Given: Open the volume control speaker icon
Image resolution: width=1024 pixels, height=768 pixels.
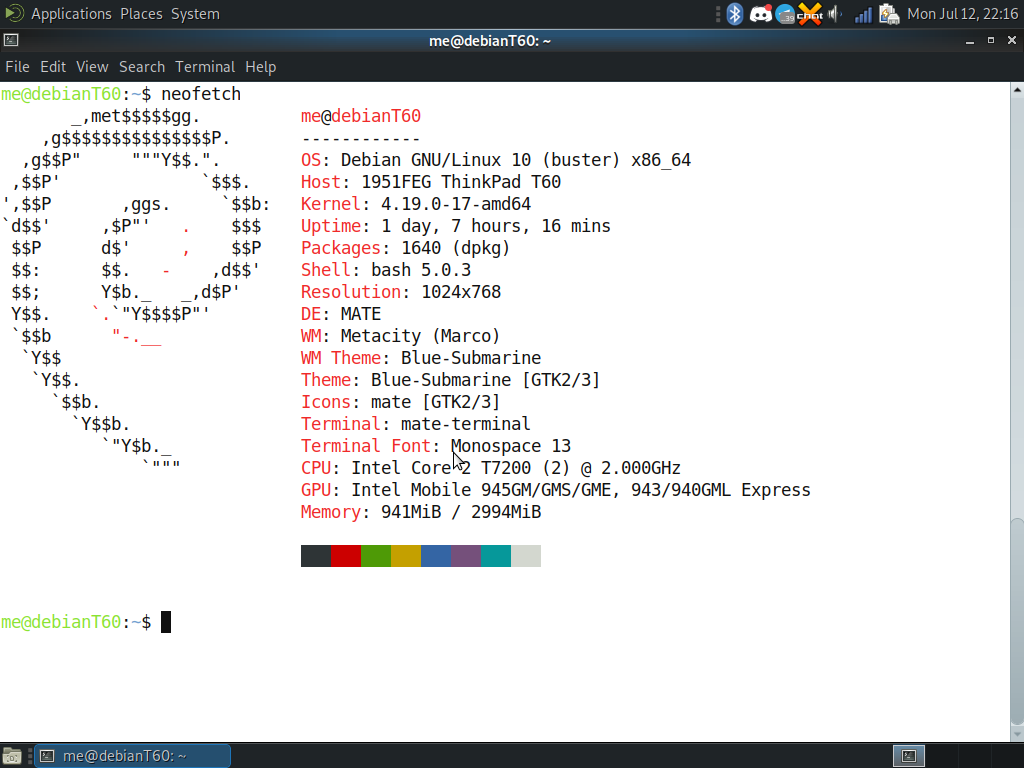Looking at the screenshot, I should tap(835, 14).
